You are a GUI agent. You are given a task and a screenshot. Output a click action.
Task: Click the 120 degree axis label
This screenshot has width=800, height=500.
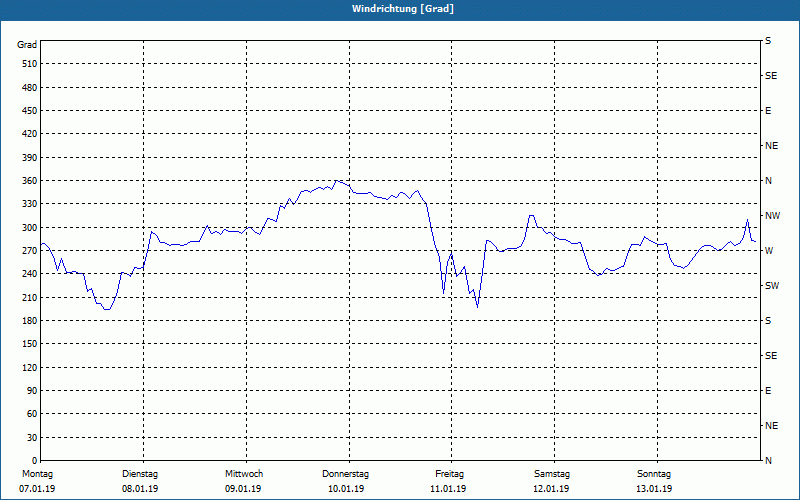pos(30,367)
